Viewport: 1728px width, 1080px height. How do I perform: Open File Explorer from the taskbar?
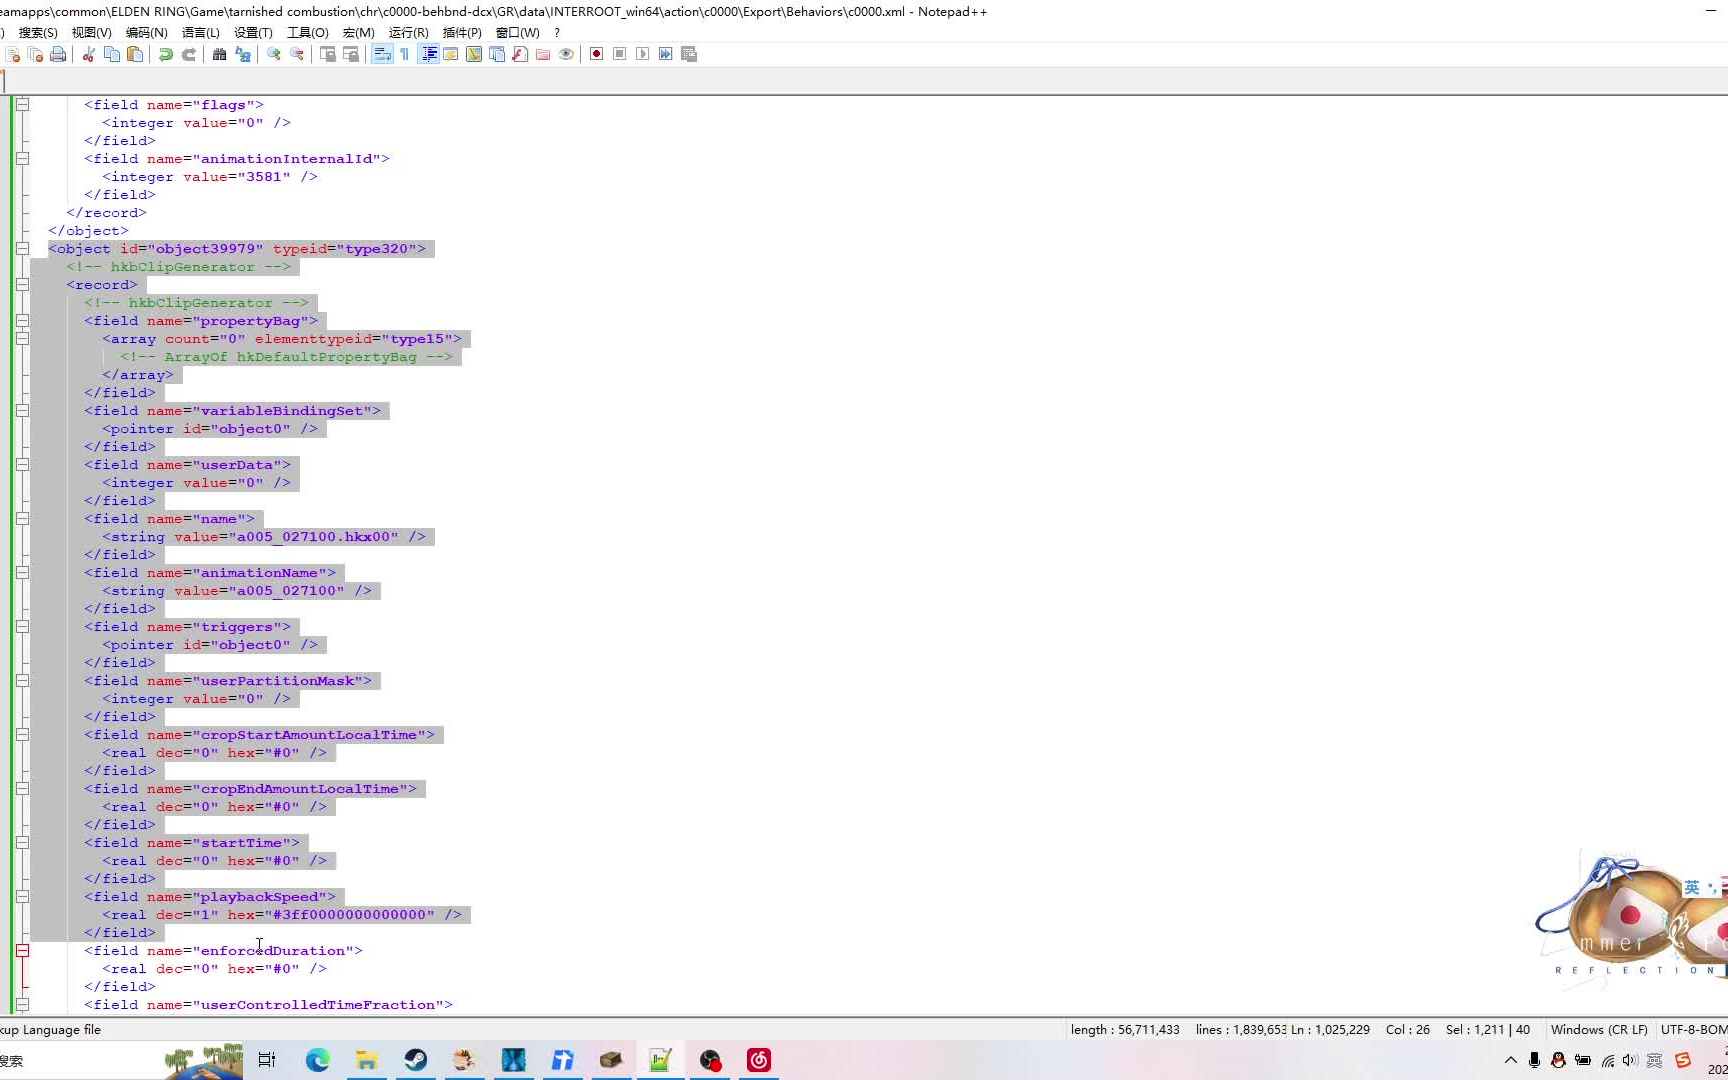click(x=367, y=1060)
